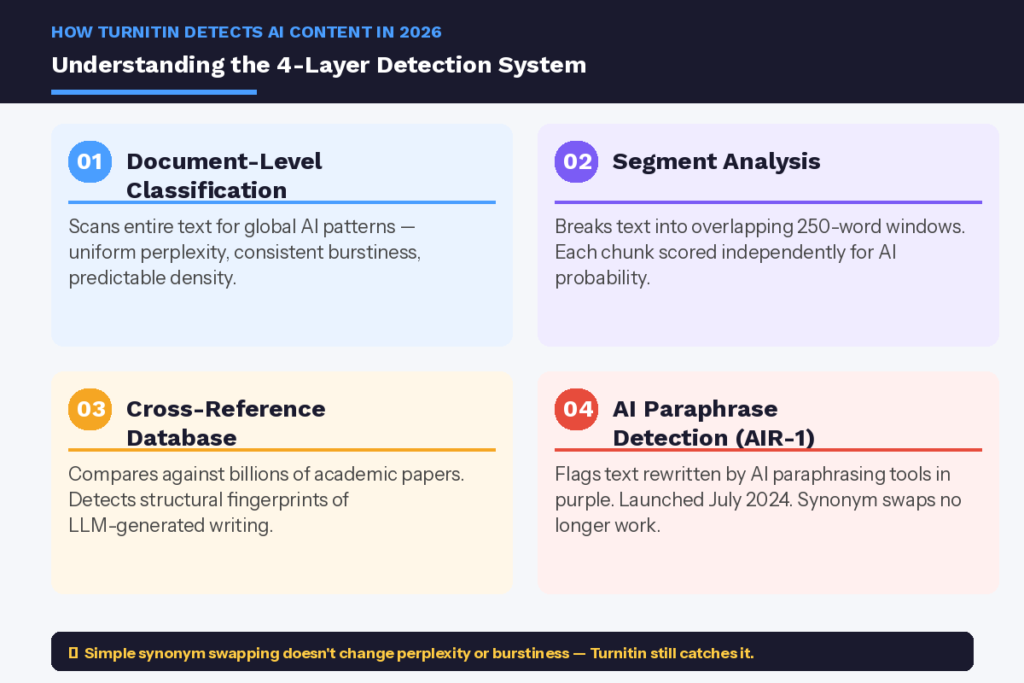Click the 'Scans entire text for global AI patterns' description
This screenshot has width=1024, height=683.
tap(244, 252)
